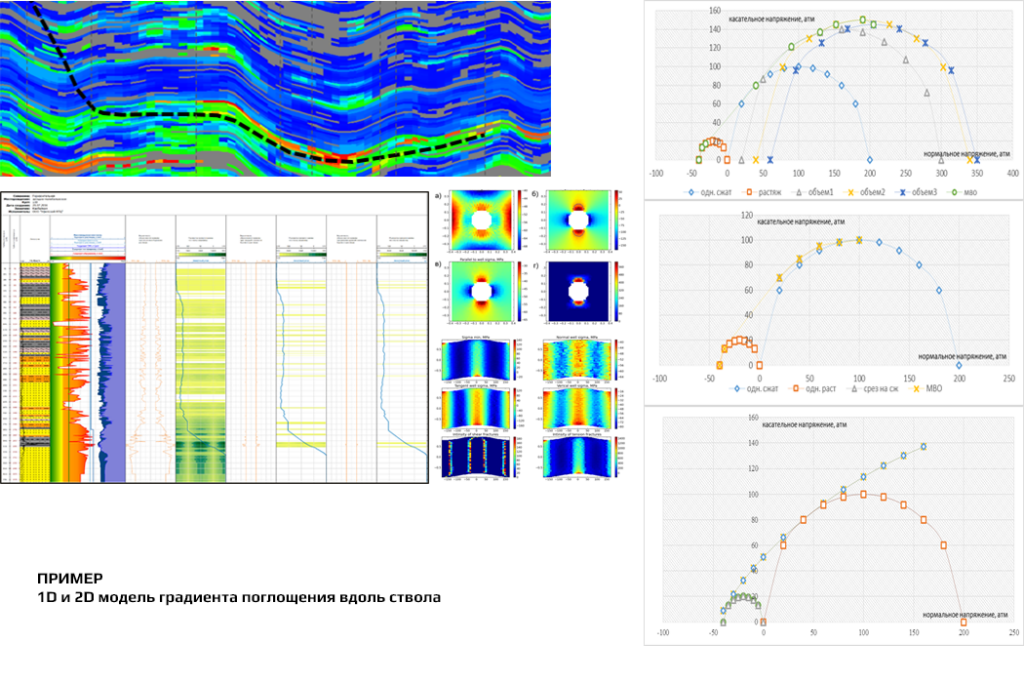Click the color scale bar beside panel а)
This screenshot has height=683, width=1024.
[x=518, y=218]
